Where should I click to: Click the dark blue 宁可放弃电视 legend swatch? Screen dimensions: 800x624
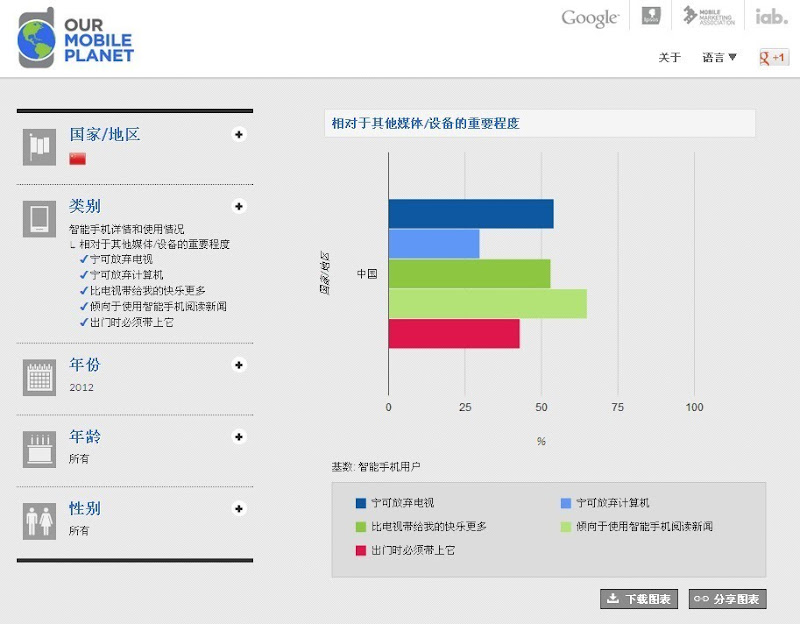click(360, 503)
